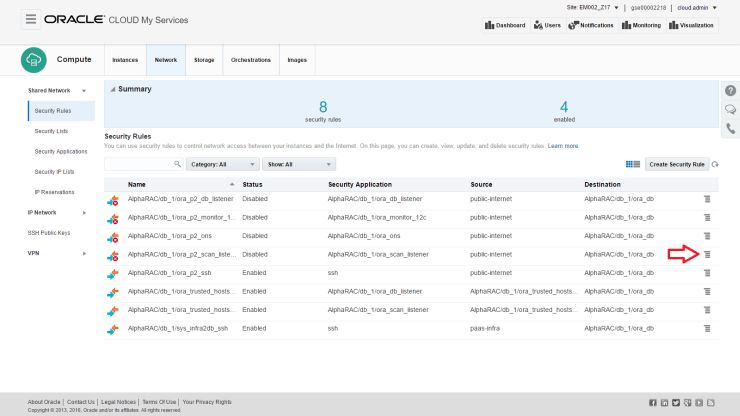Switch to the grid/list view toggle
This screenshot has width=740, height=416.
632,164
